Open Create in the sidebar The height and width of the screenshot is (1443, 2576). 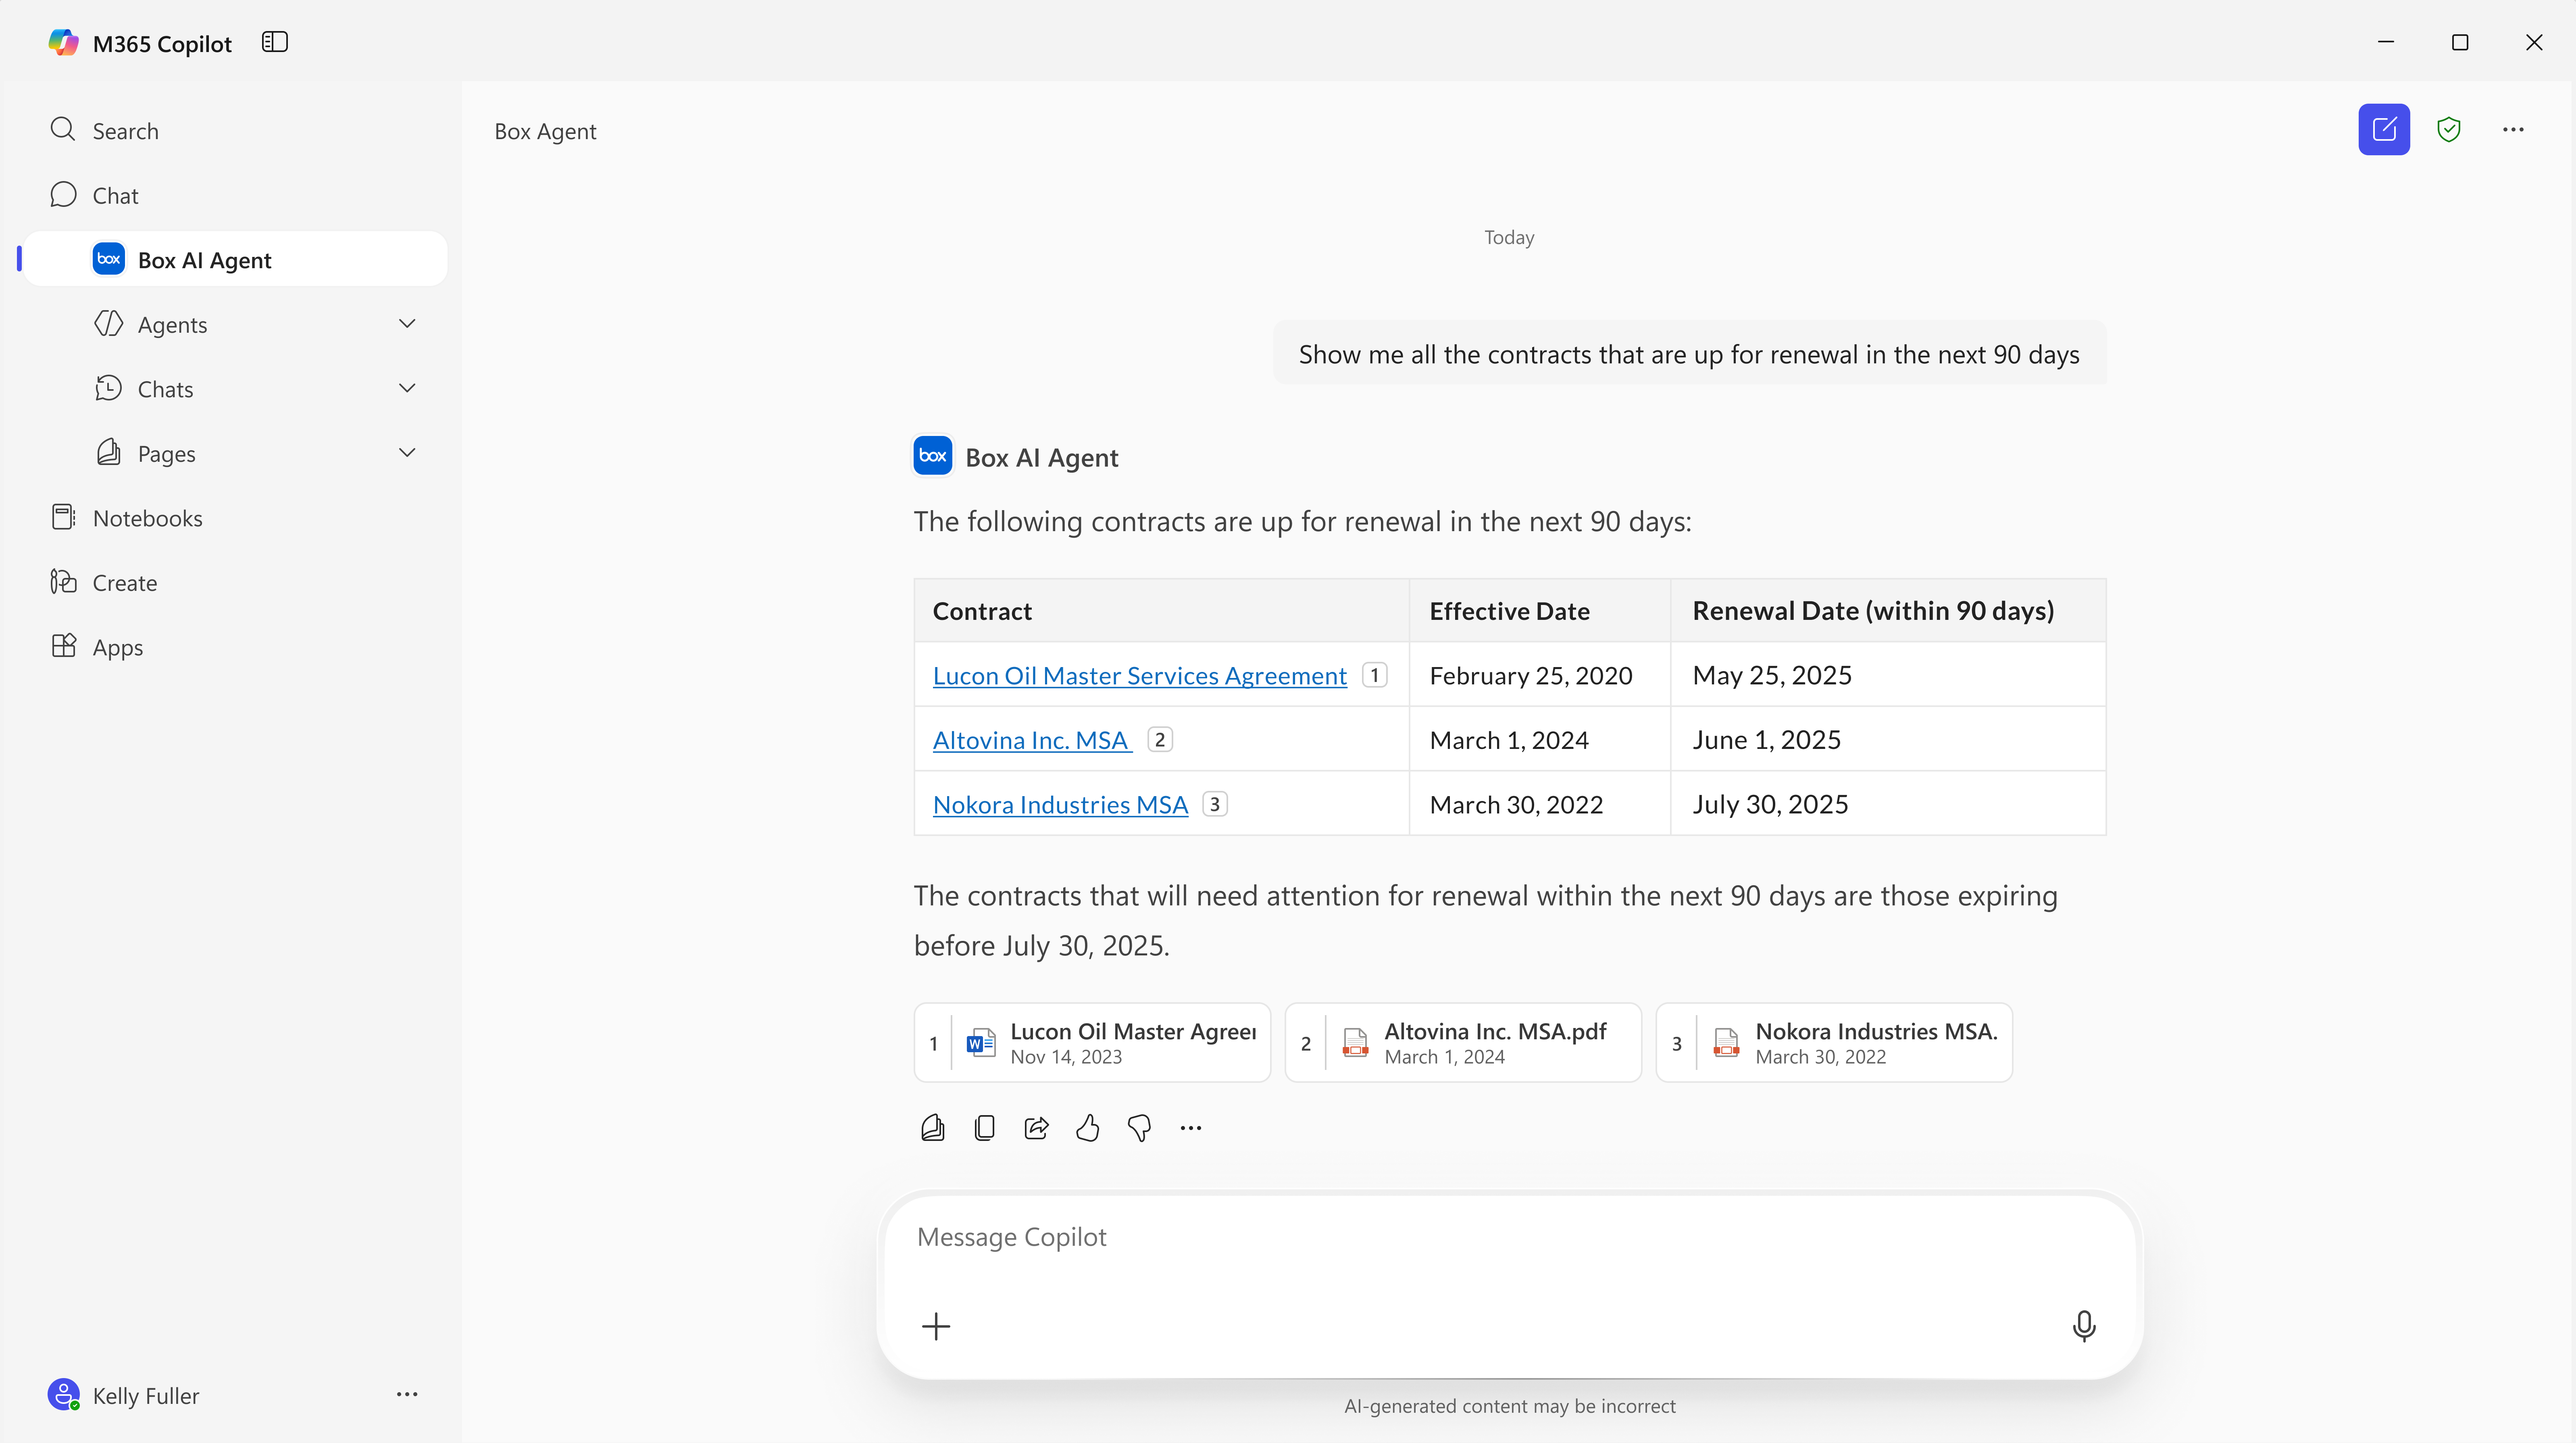(235, 582)
